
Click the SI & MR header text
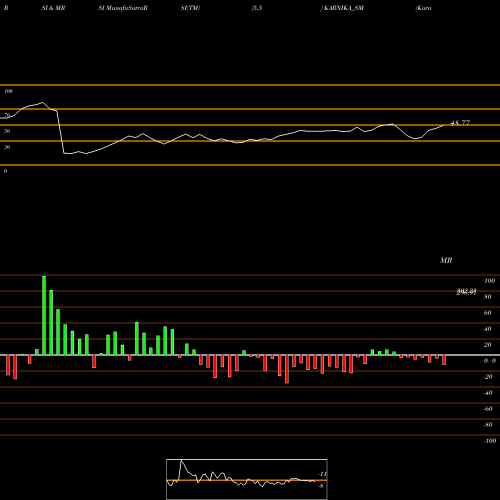53,8
